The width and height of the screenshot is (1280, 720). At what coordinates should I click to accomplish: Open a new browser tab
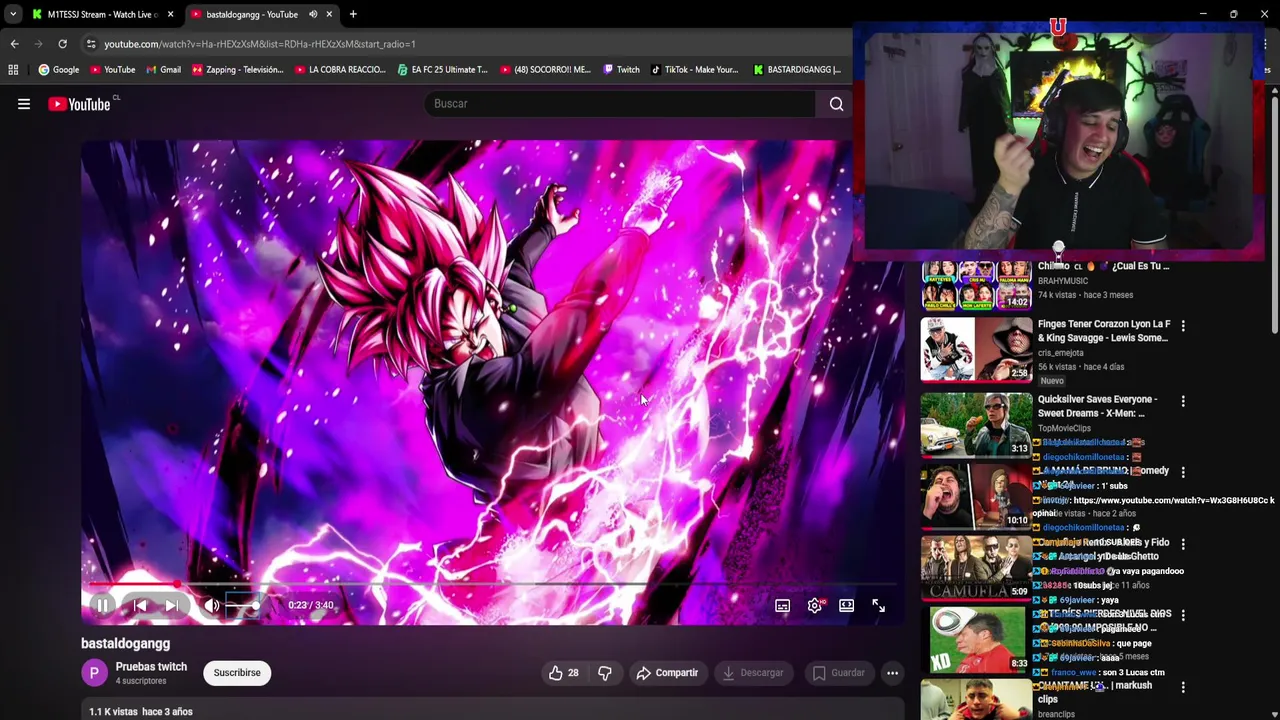click(x=353, y=14)
